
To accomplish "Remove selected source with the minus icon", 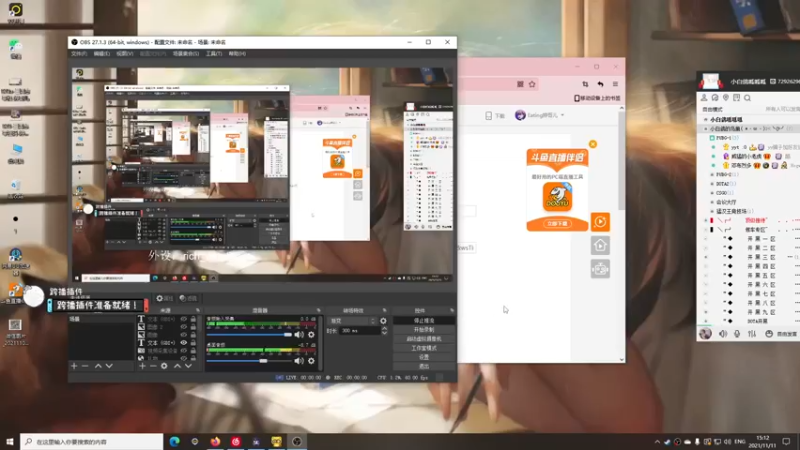I will point(153,366).
